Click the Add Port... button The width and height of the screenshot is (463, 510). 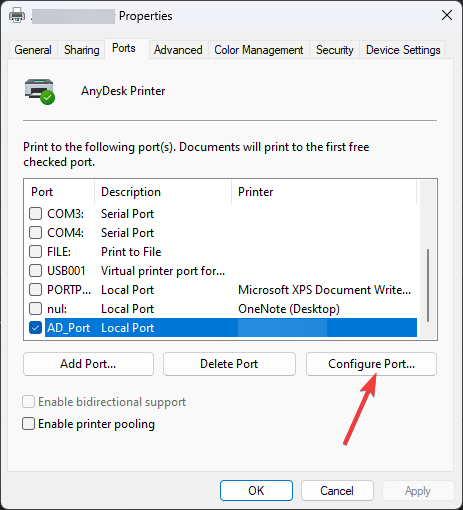88,364
